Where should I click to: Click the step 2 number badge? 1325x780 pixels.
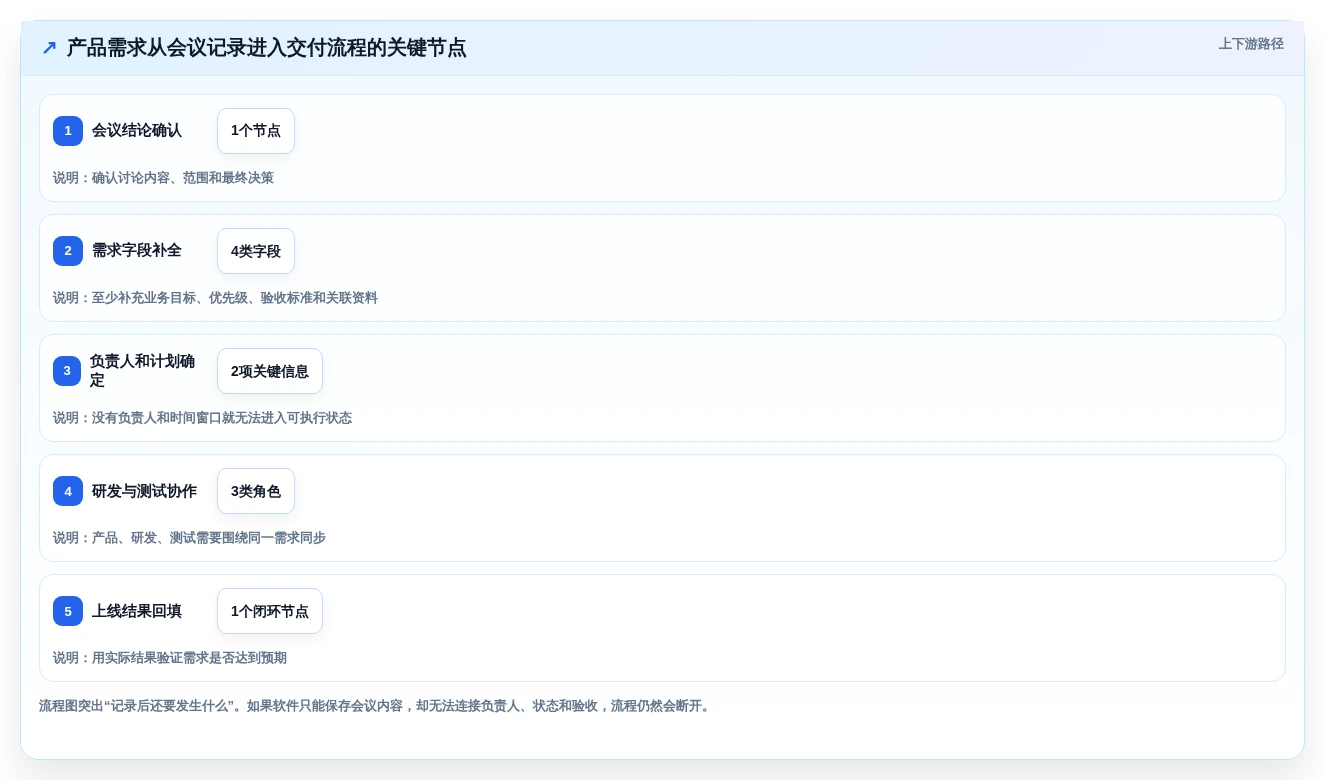[68, 251]
